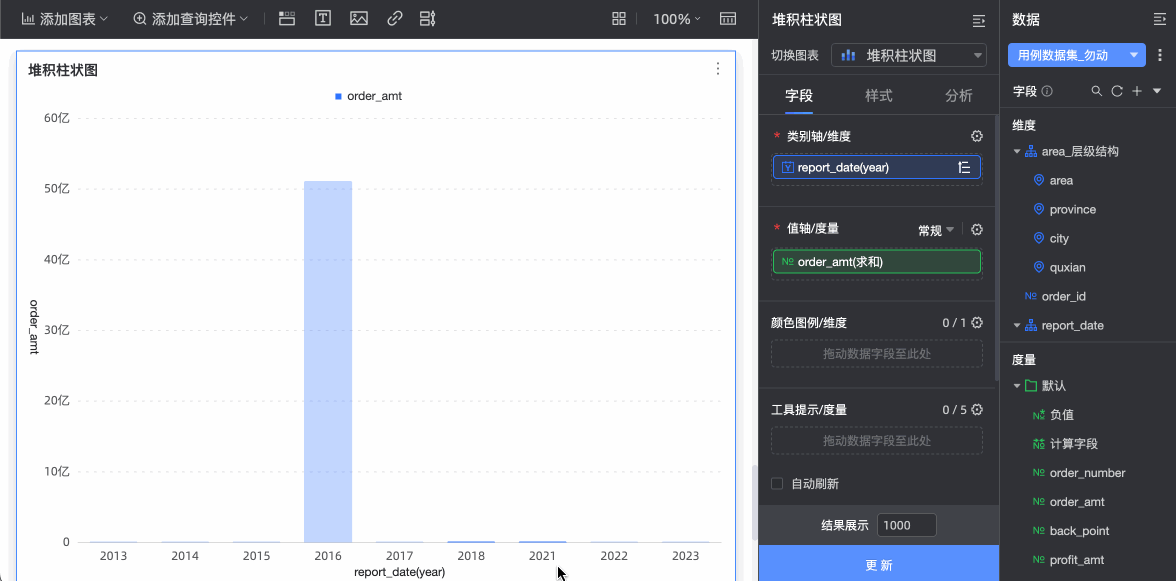
Task: Toggle the order_amt legend item
Action: point(368,96)
